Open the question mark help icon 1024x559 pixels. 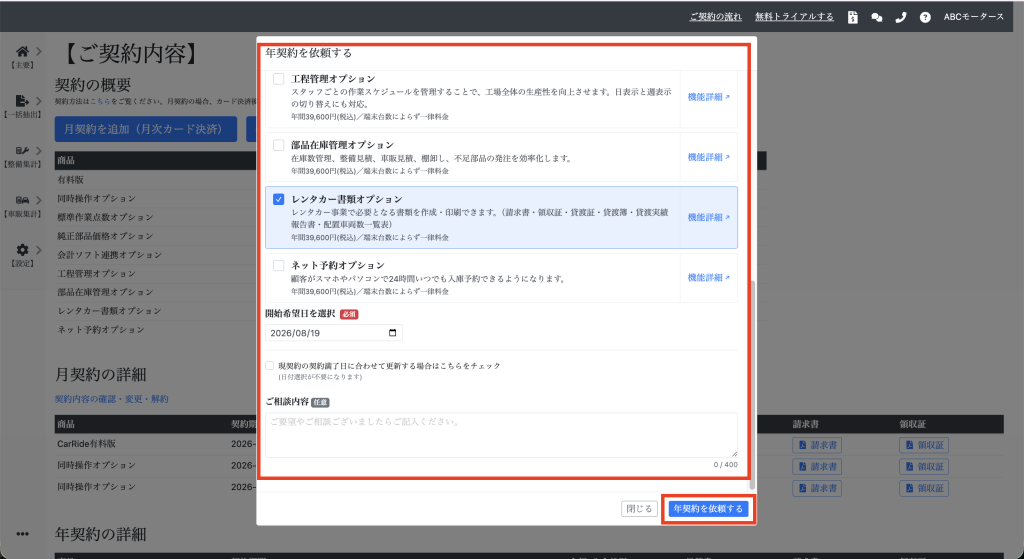coord(925,18)
